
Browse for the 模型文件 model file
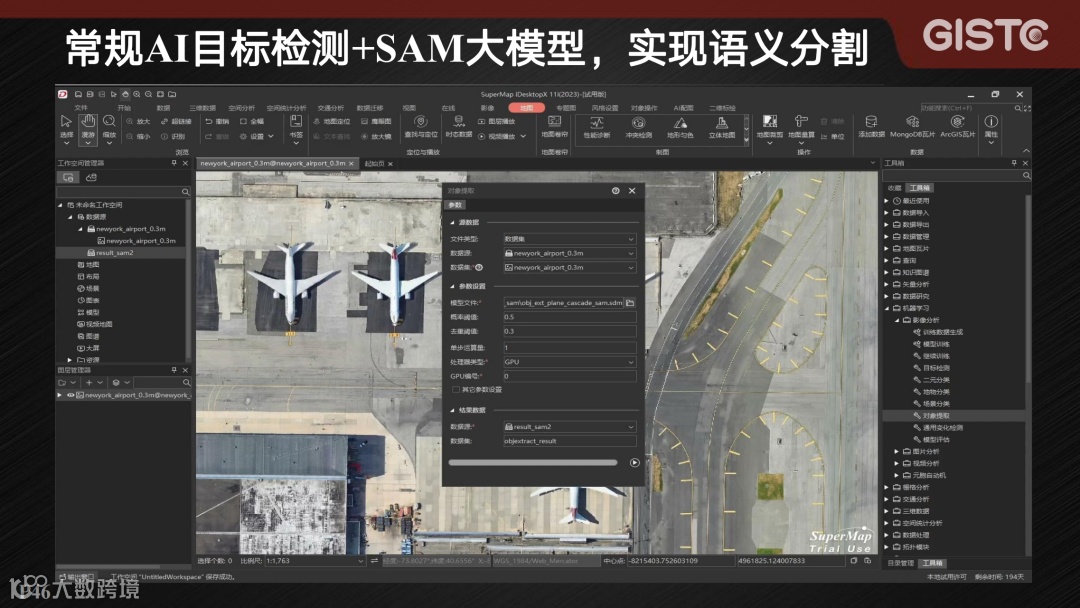point(630,302)
